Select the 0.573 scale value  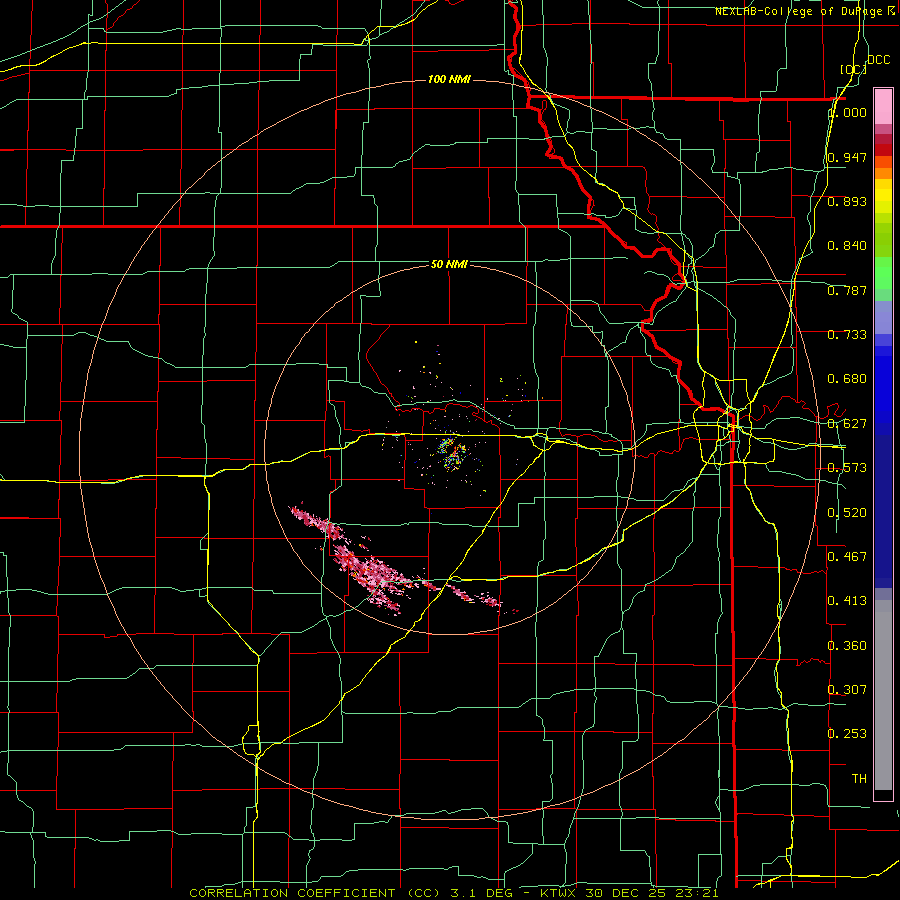pos(847,468)
